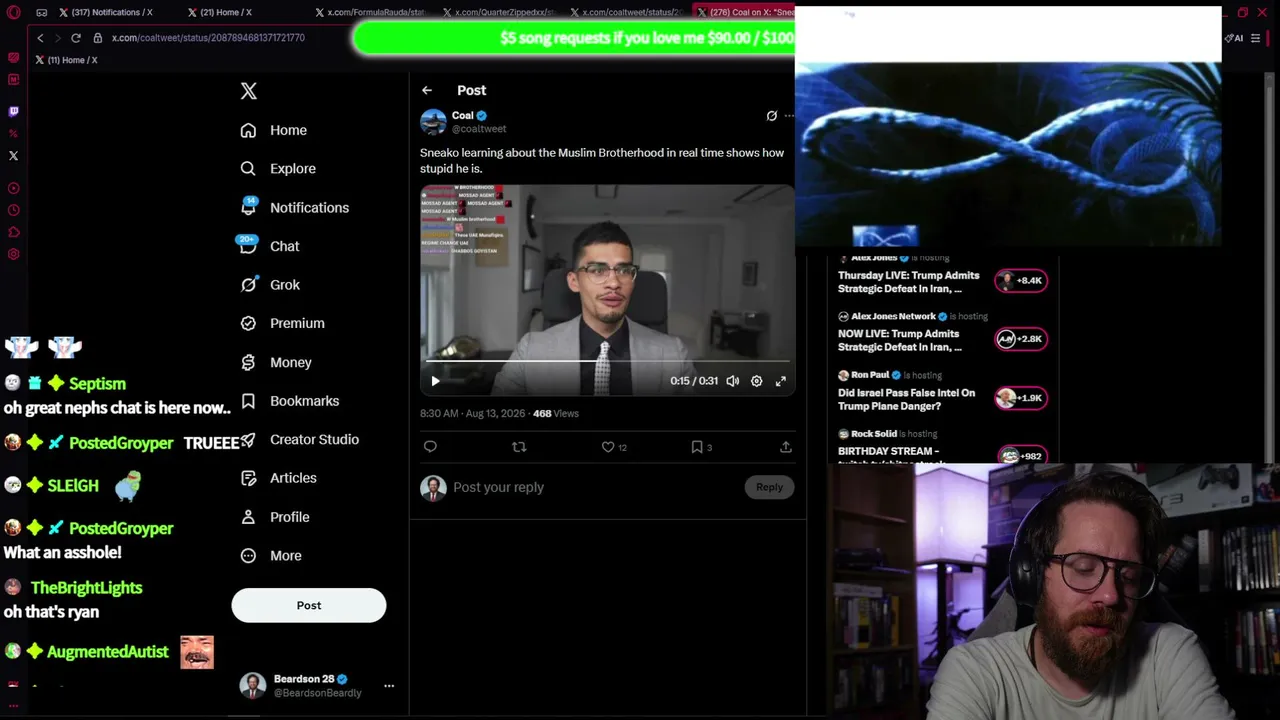
Task: Join the +2.8K listeners pill
Action: (1021, 339)
